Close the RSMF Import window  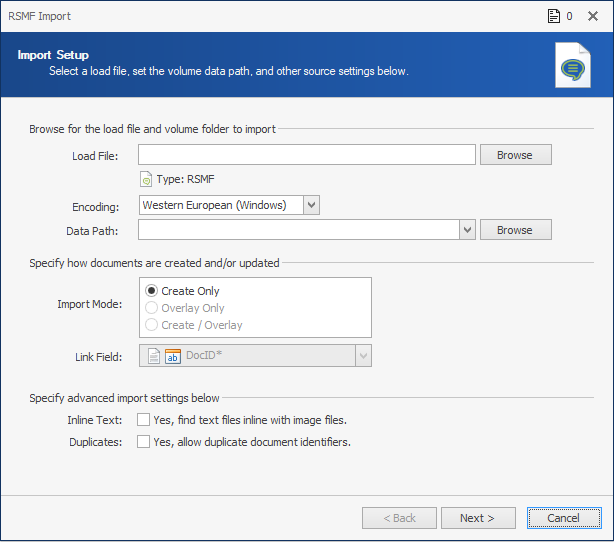point(594,16)
